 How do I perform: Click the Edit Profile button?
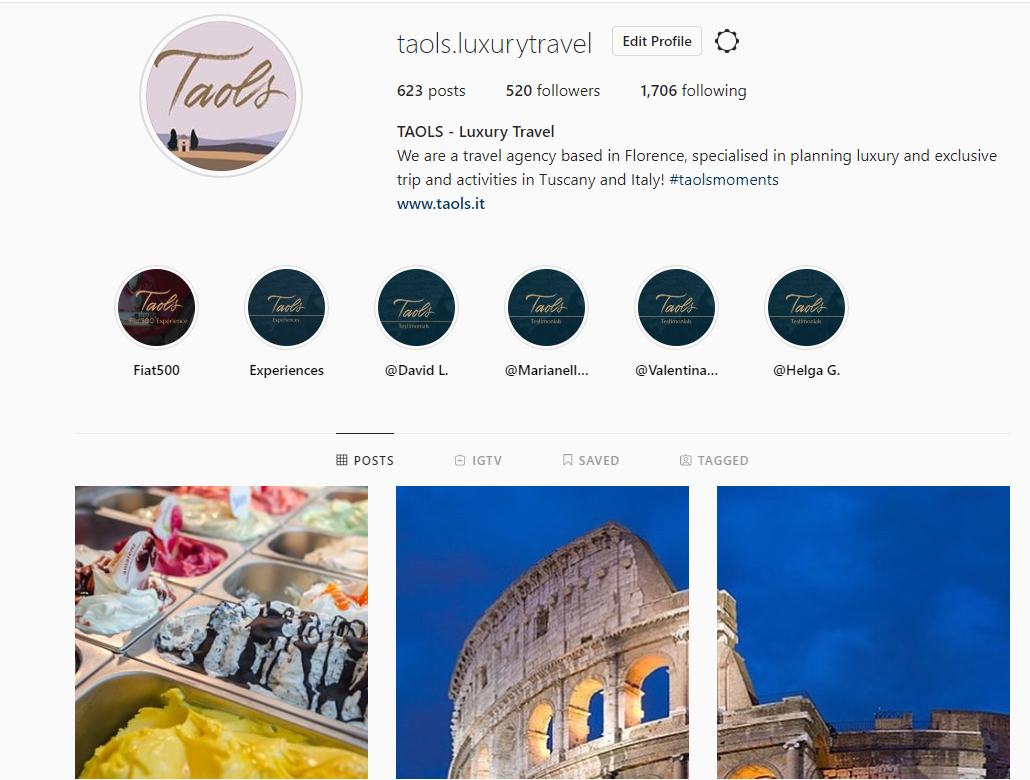657,41
